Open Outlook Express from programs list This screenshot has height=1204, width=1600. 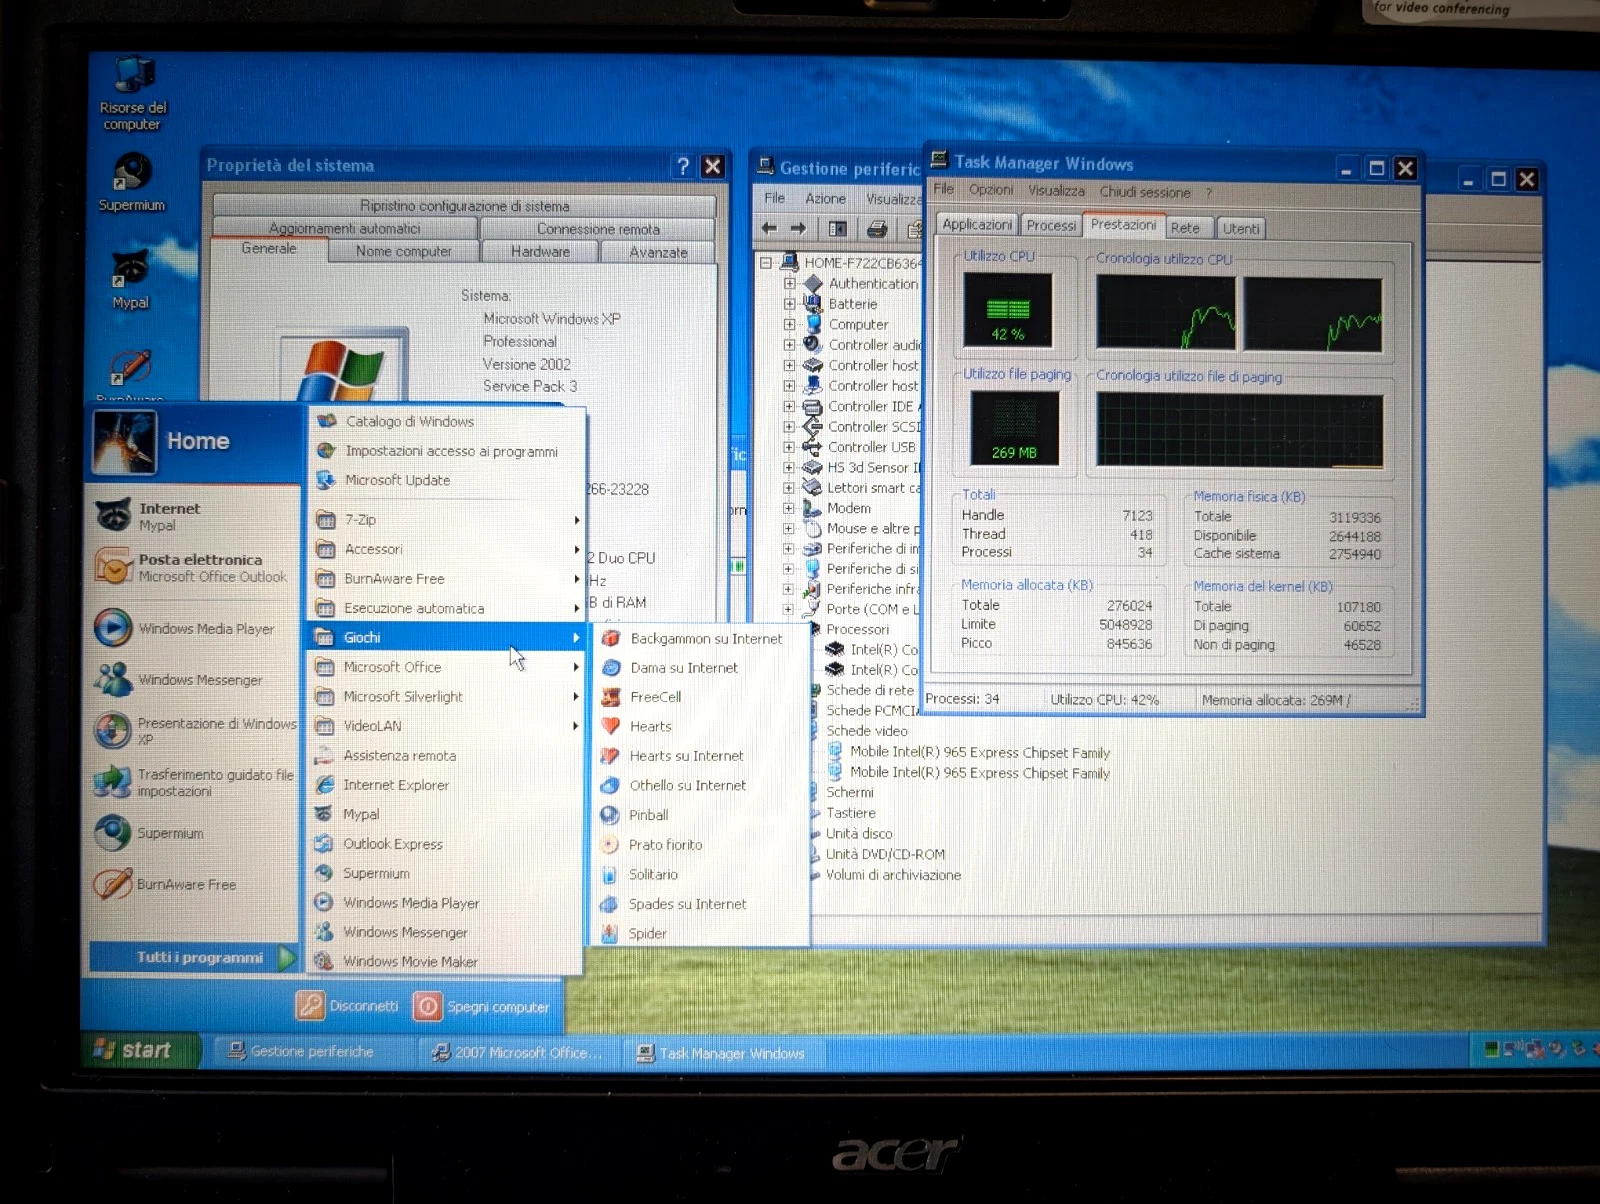pos(444,844)
